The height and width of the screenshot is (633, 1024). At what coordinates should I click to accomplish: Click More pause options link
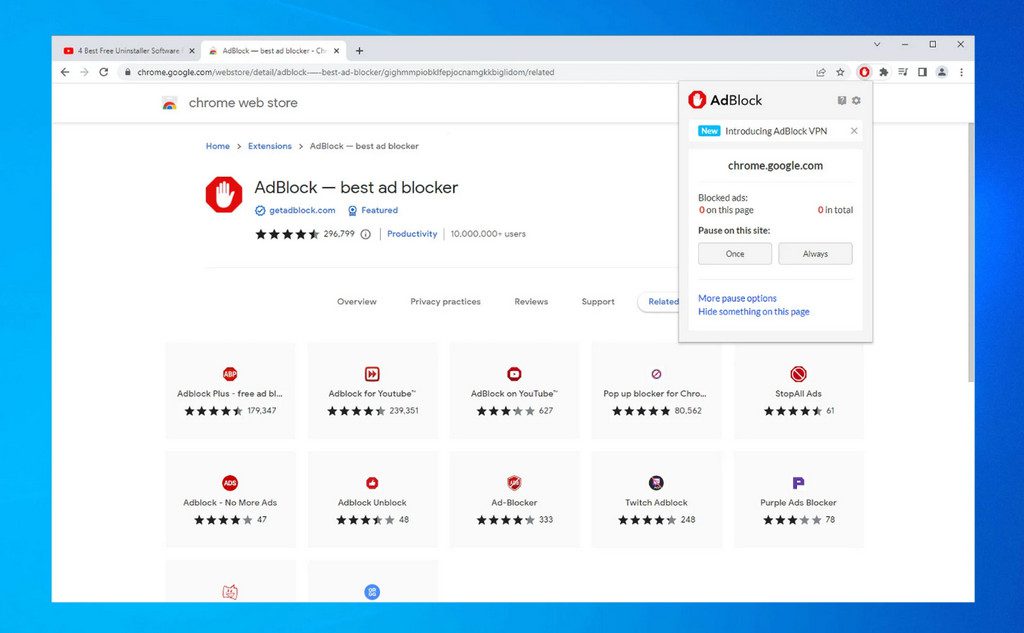tap(737, 298)
